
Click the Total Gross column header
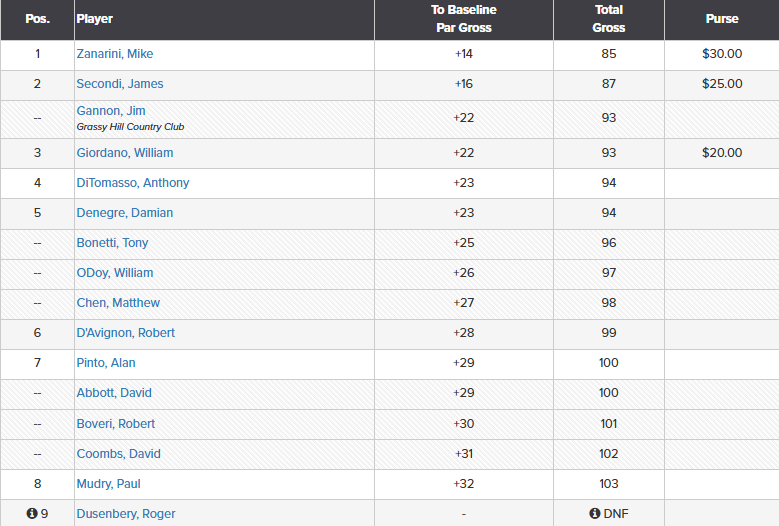608,19
